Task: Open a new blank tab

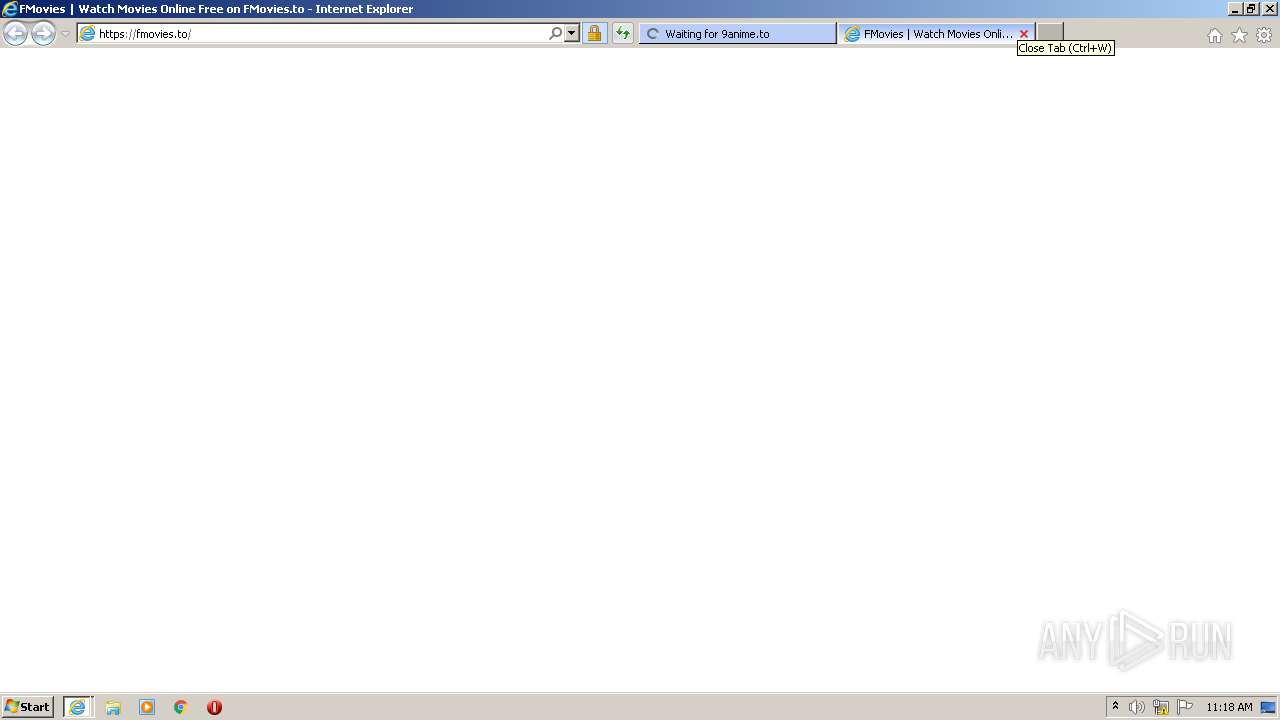Action: tap(1050, 33)
